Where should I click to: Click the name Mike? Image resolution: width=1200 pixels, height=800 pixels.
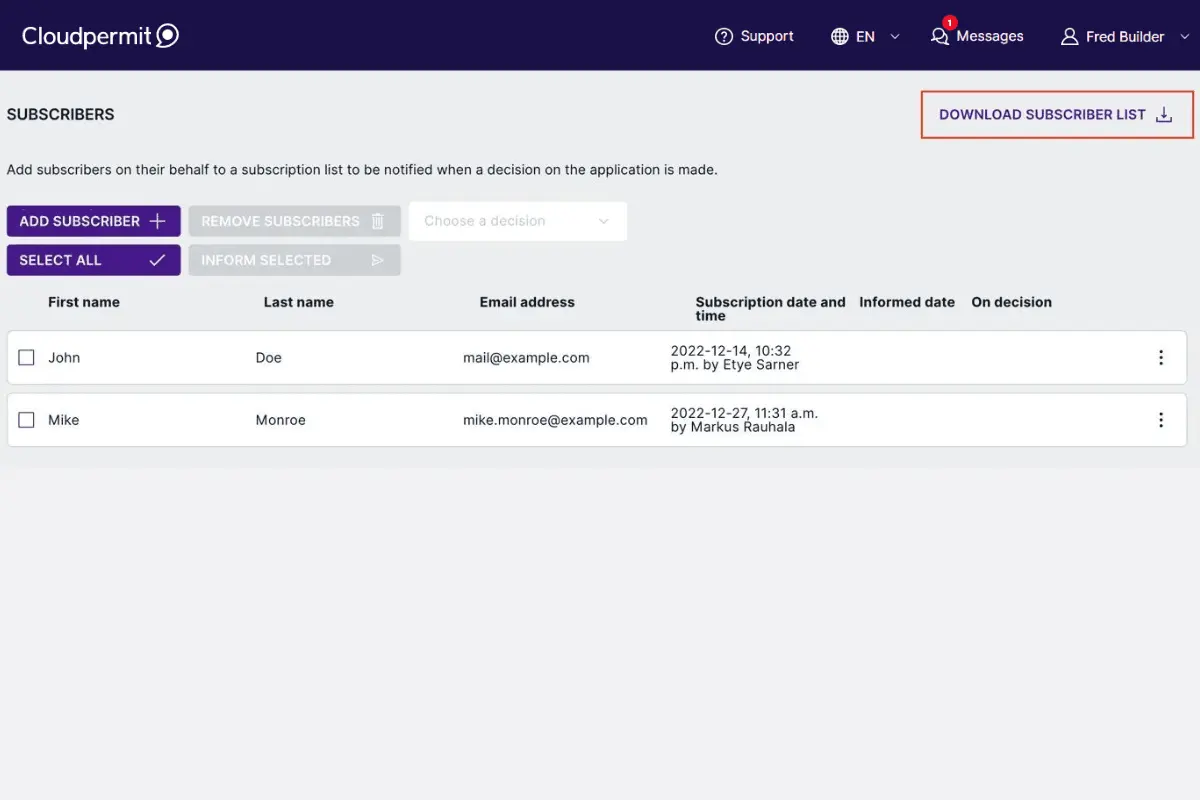point(64,420)
